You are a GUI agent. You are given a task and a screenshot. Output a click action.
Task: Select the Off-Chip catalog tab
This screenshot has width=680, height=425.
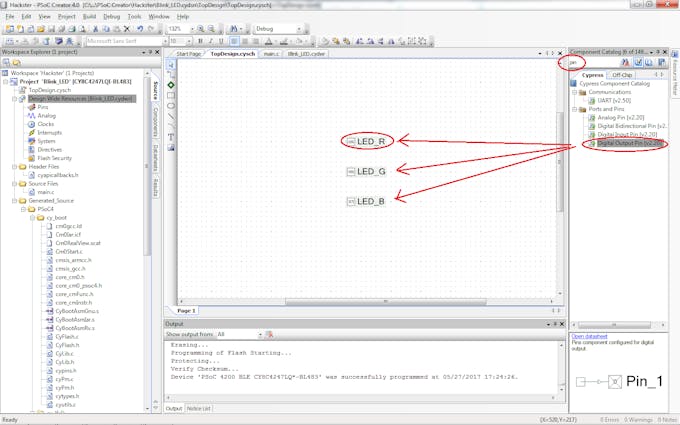622,74
